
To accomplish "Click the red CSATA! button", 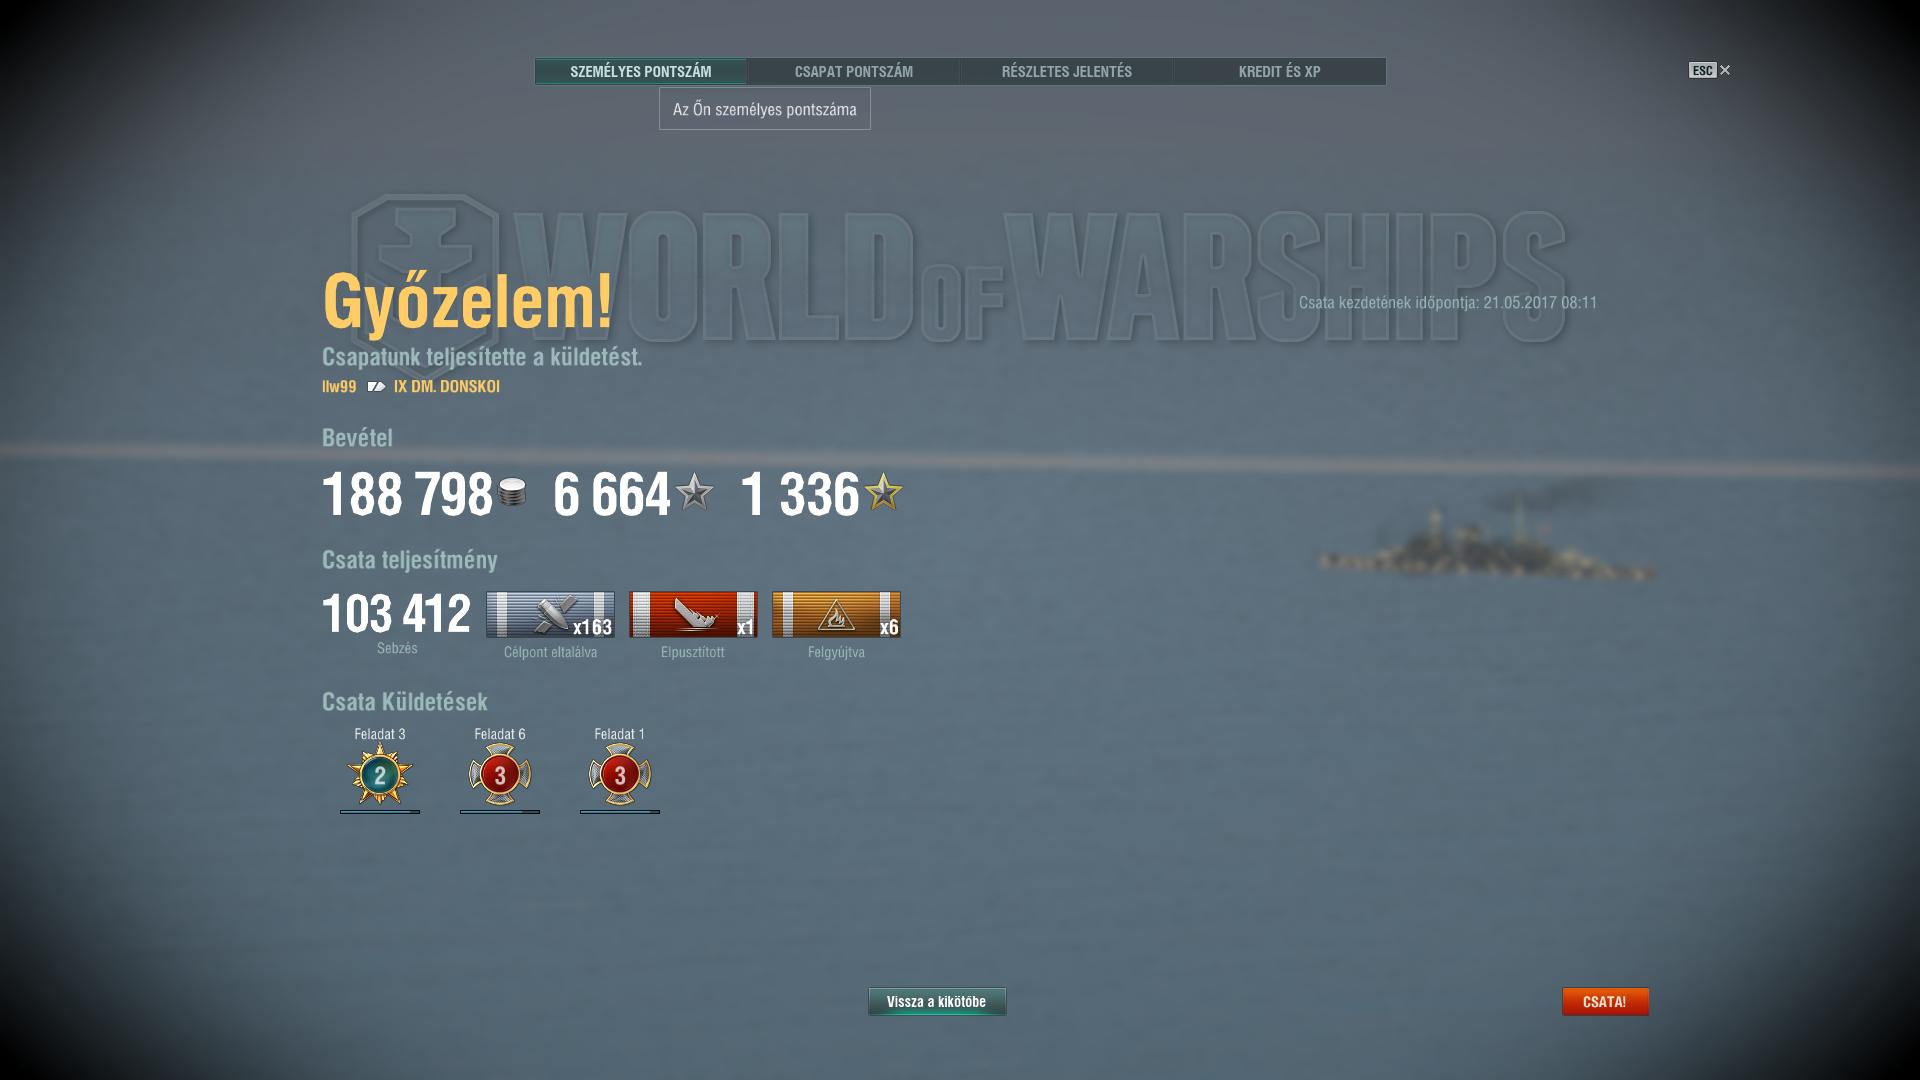I will [1605, 1002].
